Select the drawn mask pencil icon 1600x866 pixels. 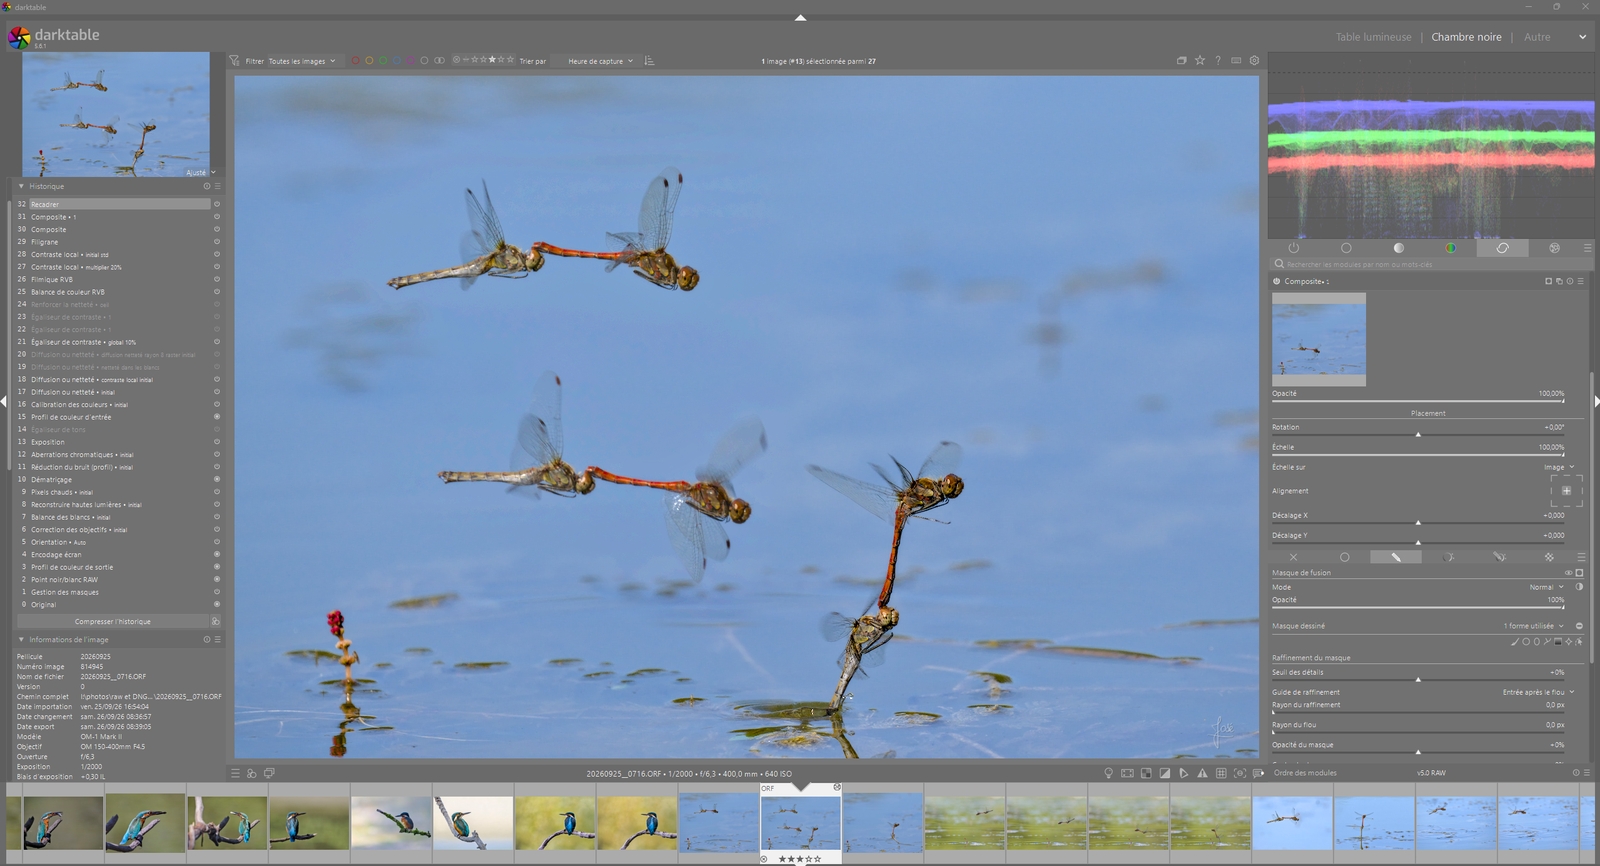click(1396, 557)
